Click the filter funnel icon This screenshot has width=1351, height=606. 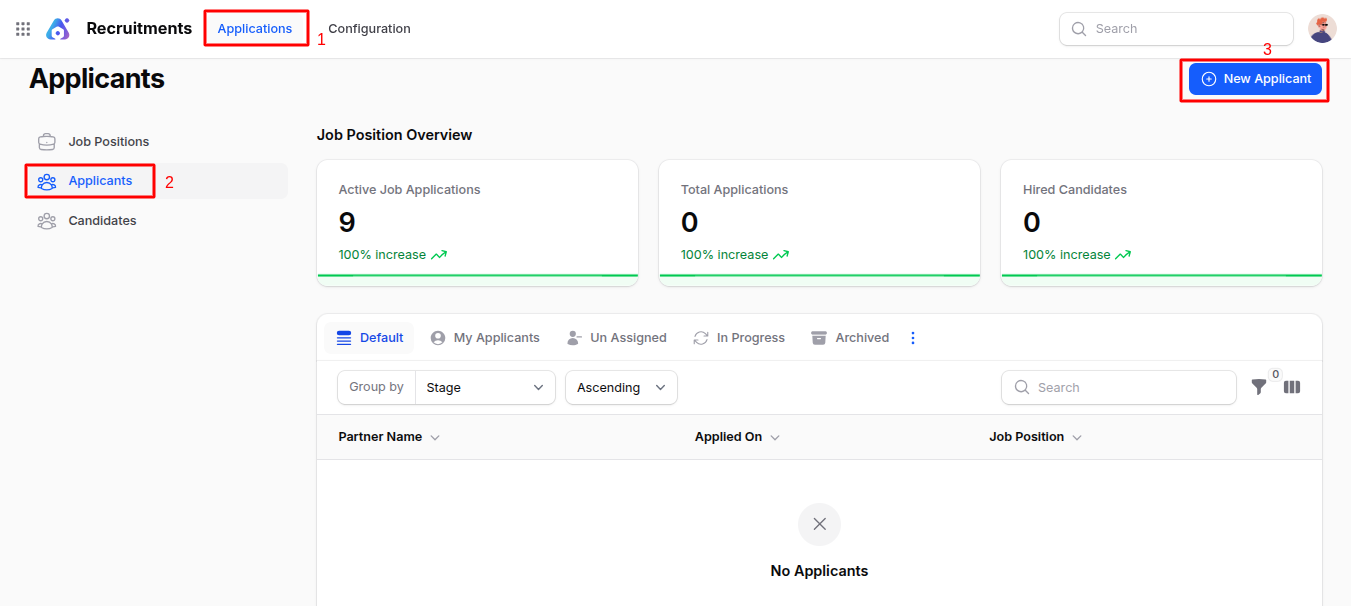(1258, 387)
